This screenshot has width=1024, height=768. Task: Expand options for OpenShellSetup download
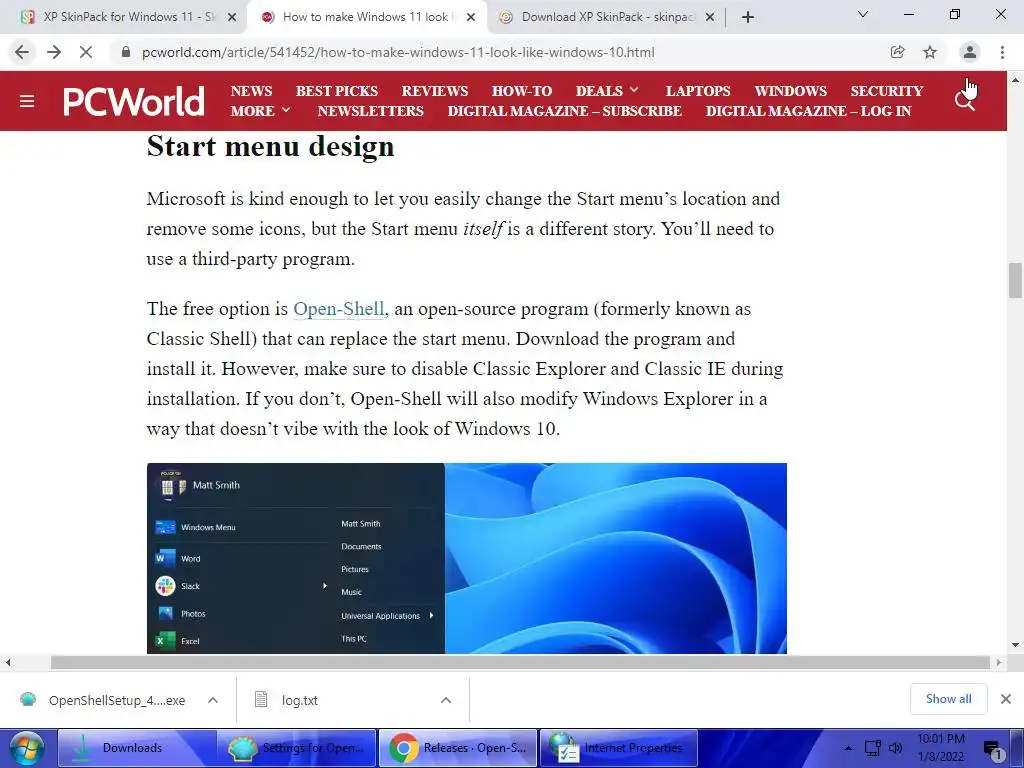pos(213,700)
